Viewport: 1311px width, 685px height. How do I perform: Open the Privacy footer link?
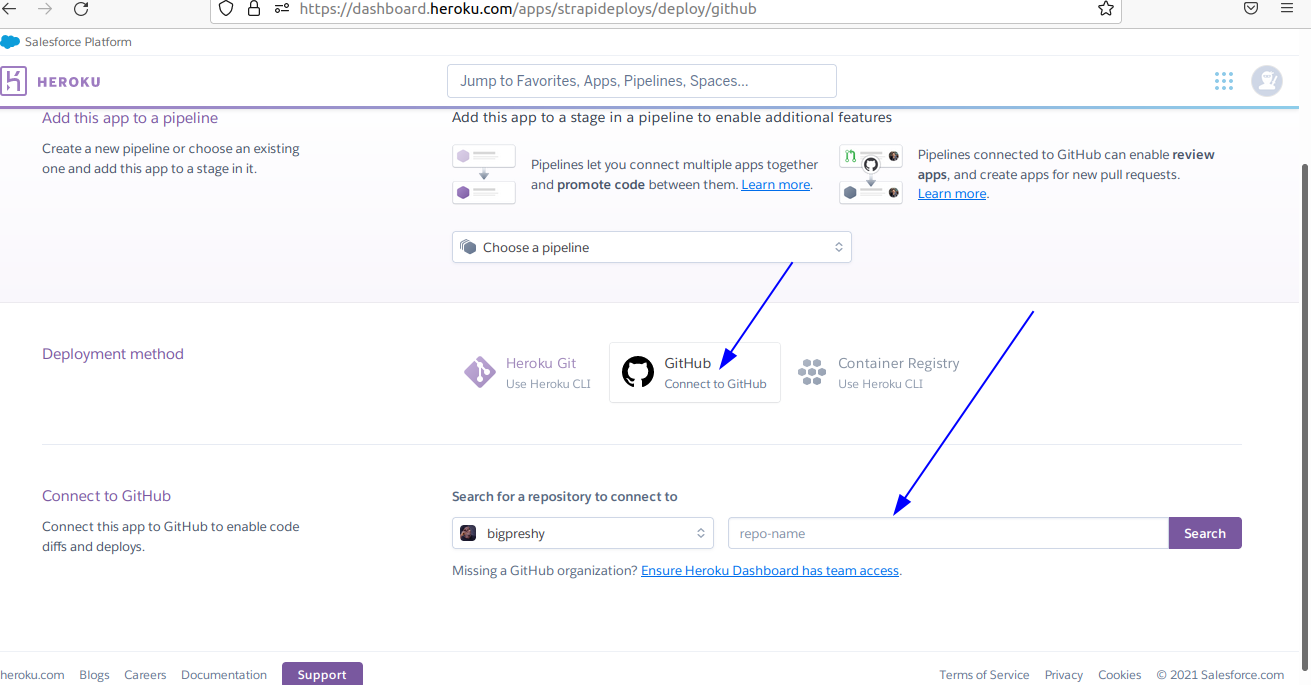click(1064, 675)
